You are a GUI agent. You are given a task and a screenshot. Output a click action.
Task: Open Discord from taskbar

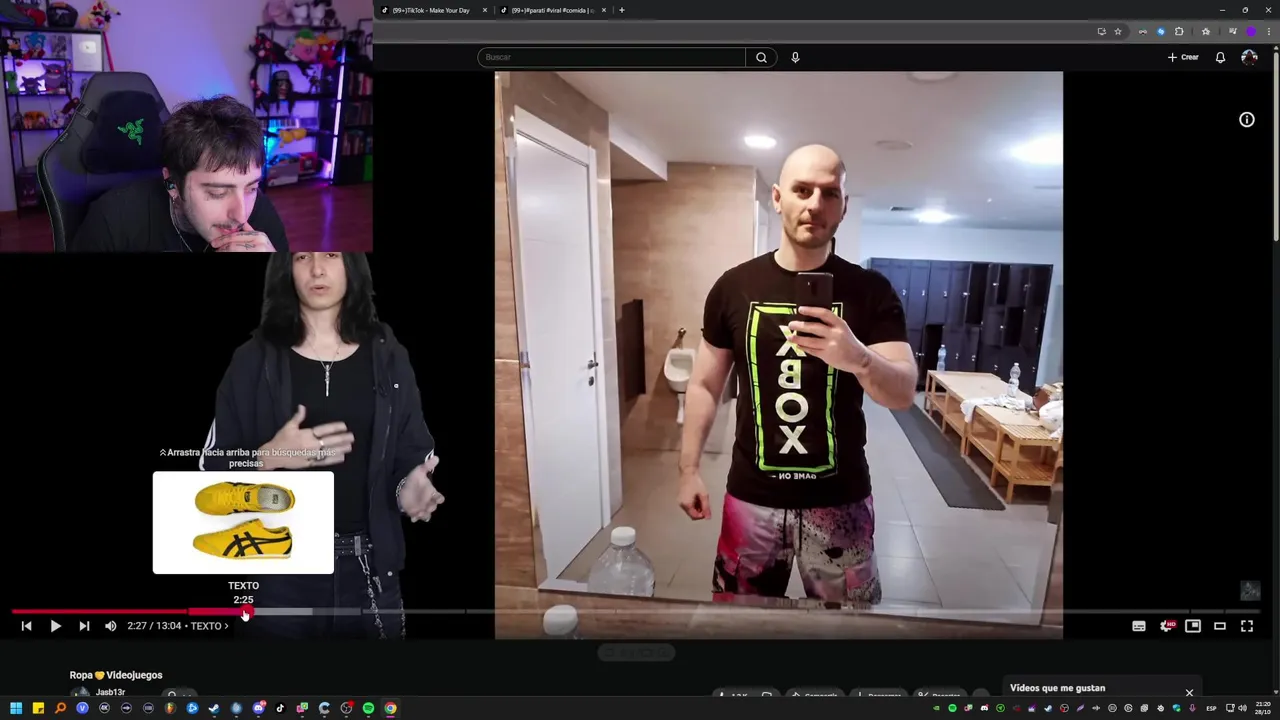pyautogui.click(x=258, y=708)
